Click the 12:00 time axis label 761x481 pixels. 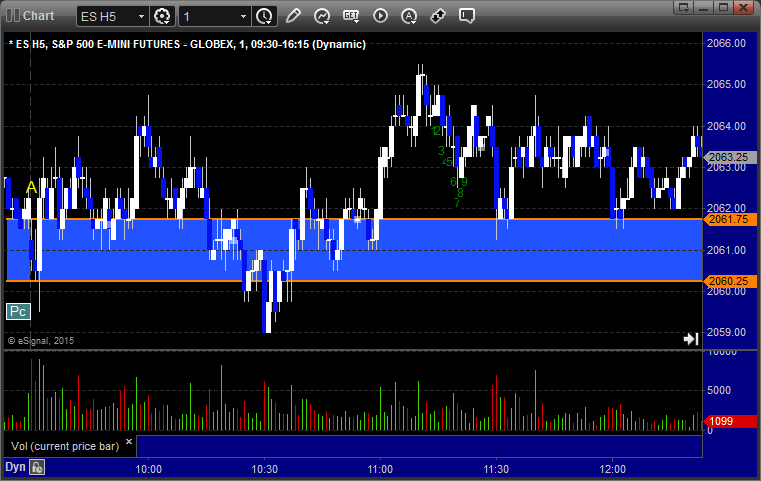pyautogui.click(x=612, y=469)
